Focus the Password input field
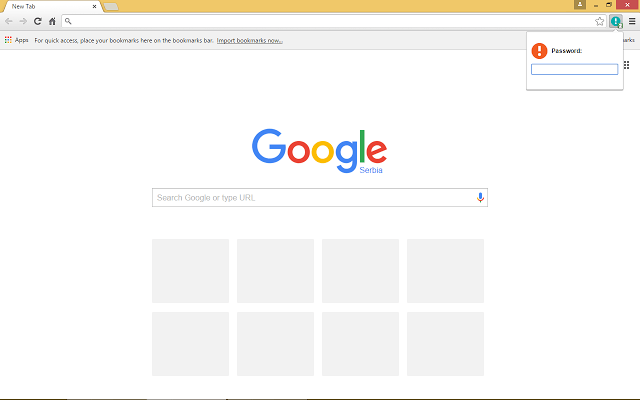 coord(574,70)
